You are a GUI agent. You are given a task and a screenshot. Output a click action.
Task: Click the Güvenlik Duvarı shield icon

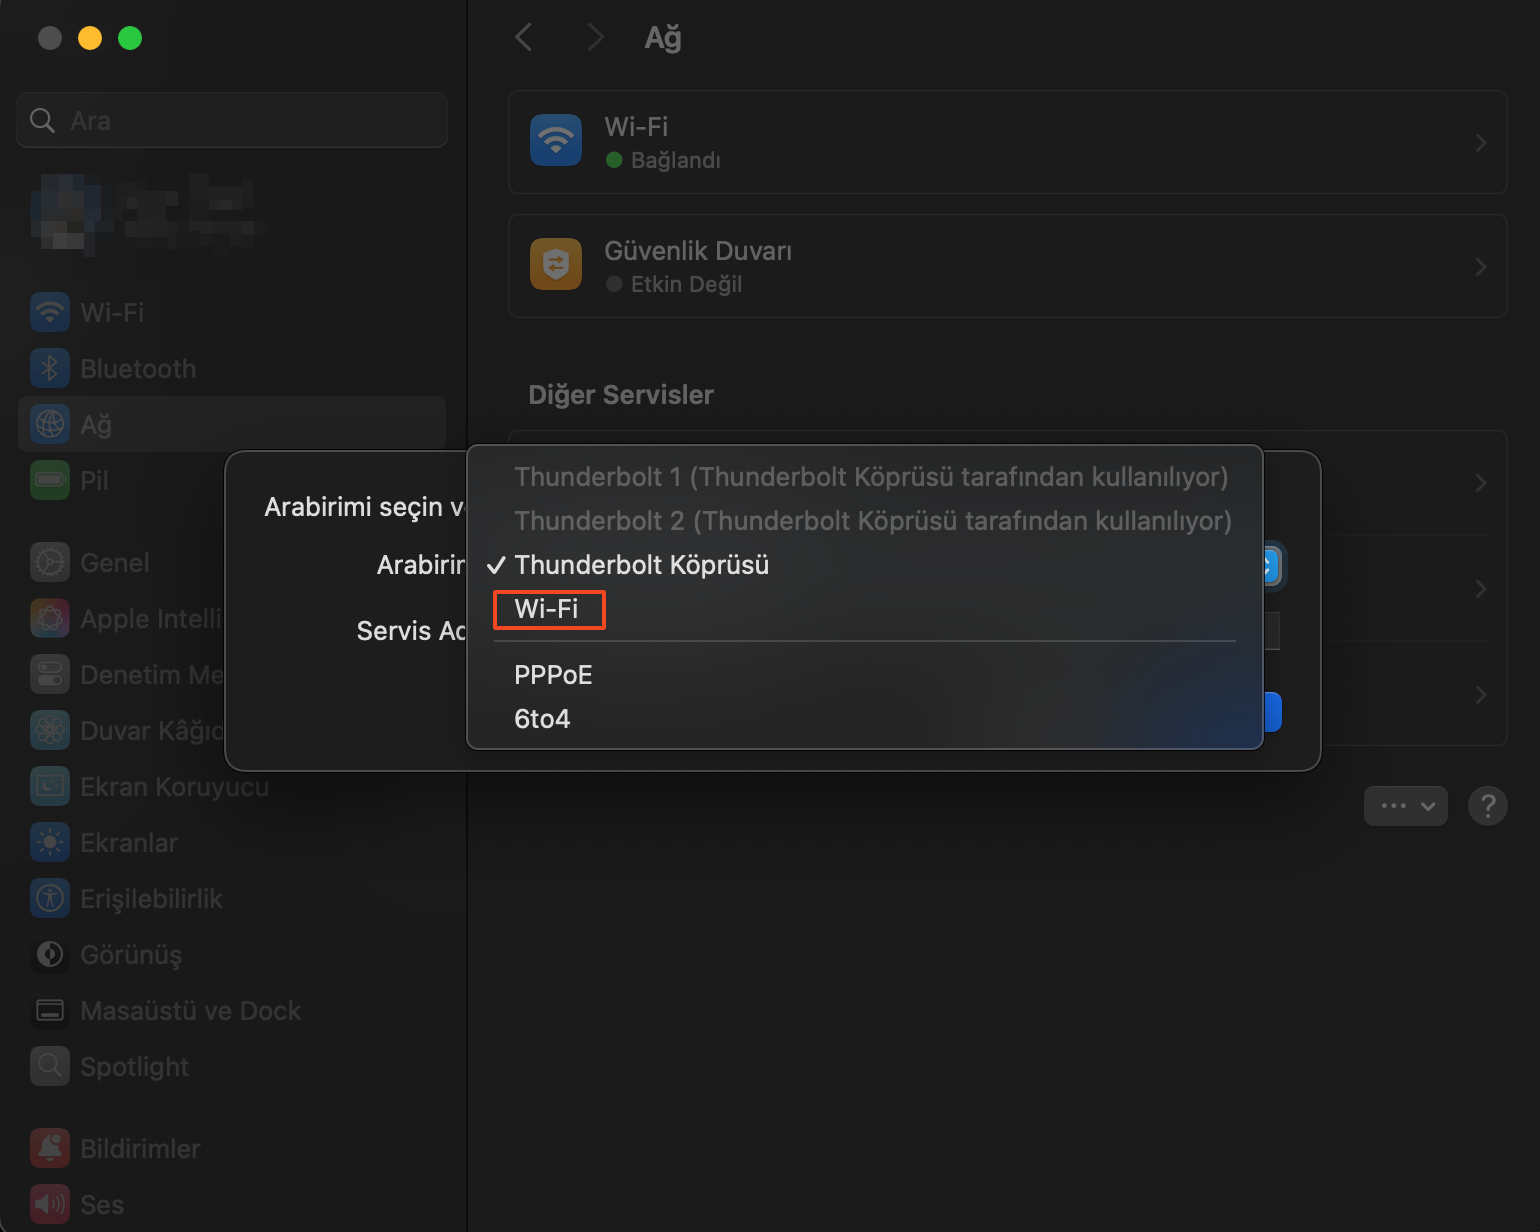556,264
